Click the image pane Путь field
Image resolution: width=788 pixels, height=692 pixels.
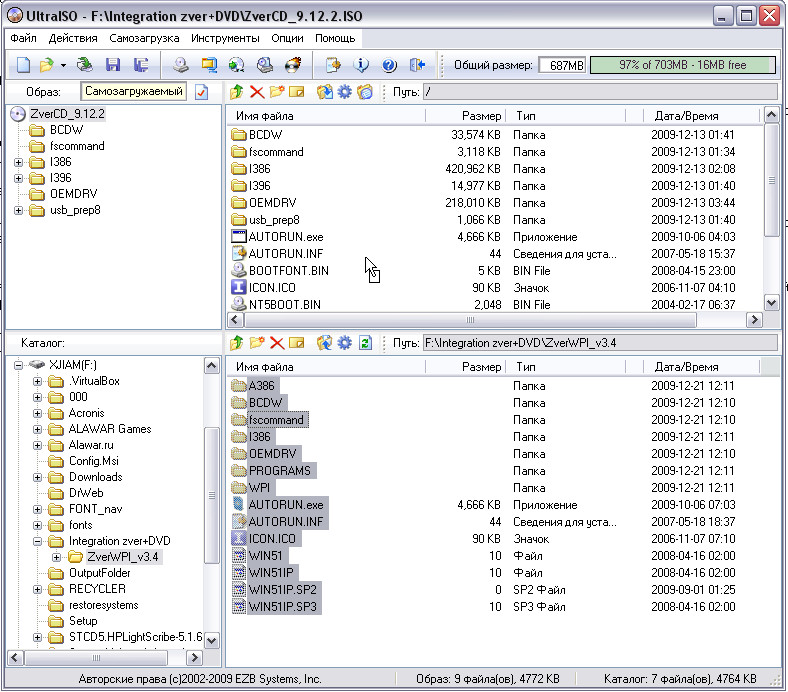[x=600, y=92]
